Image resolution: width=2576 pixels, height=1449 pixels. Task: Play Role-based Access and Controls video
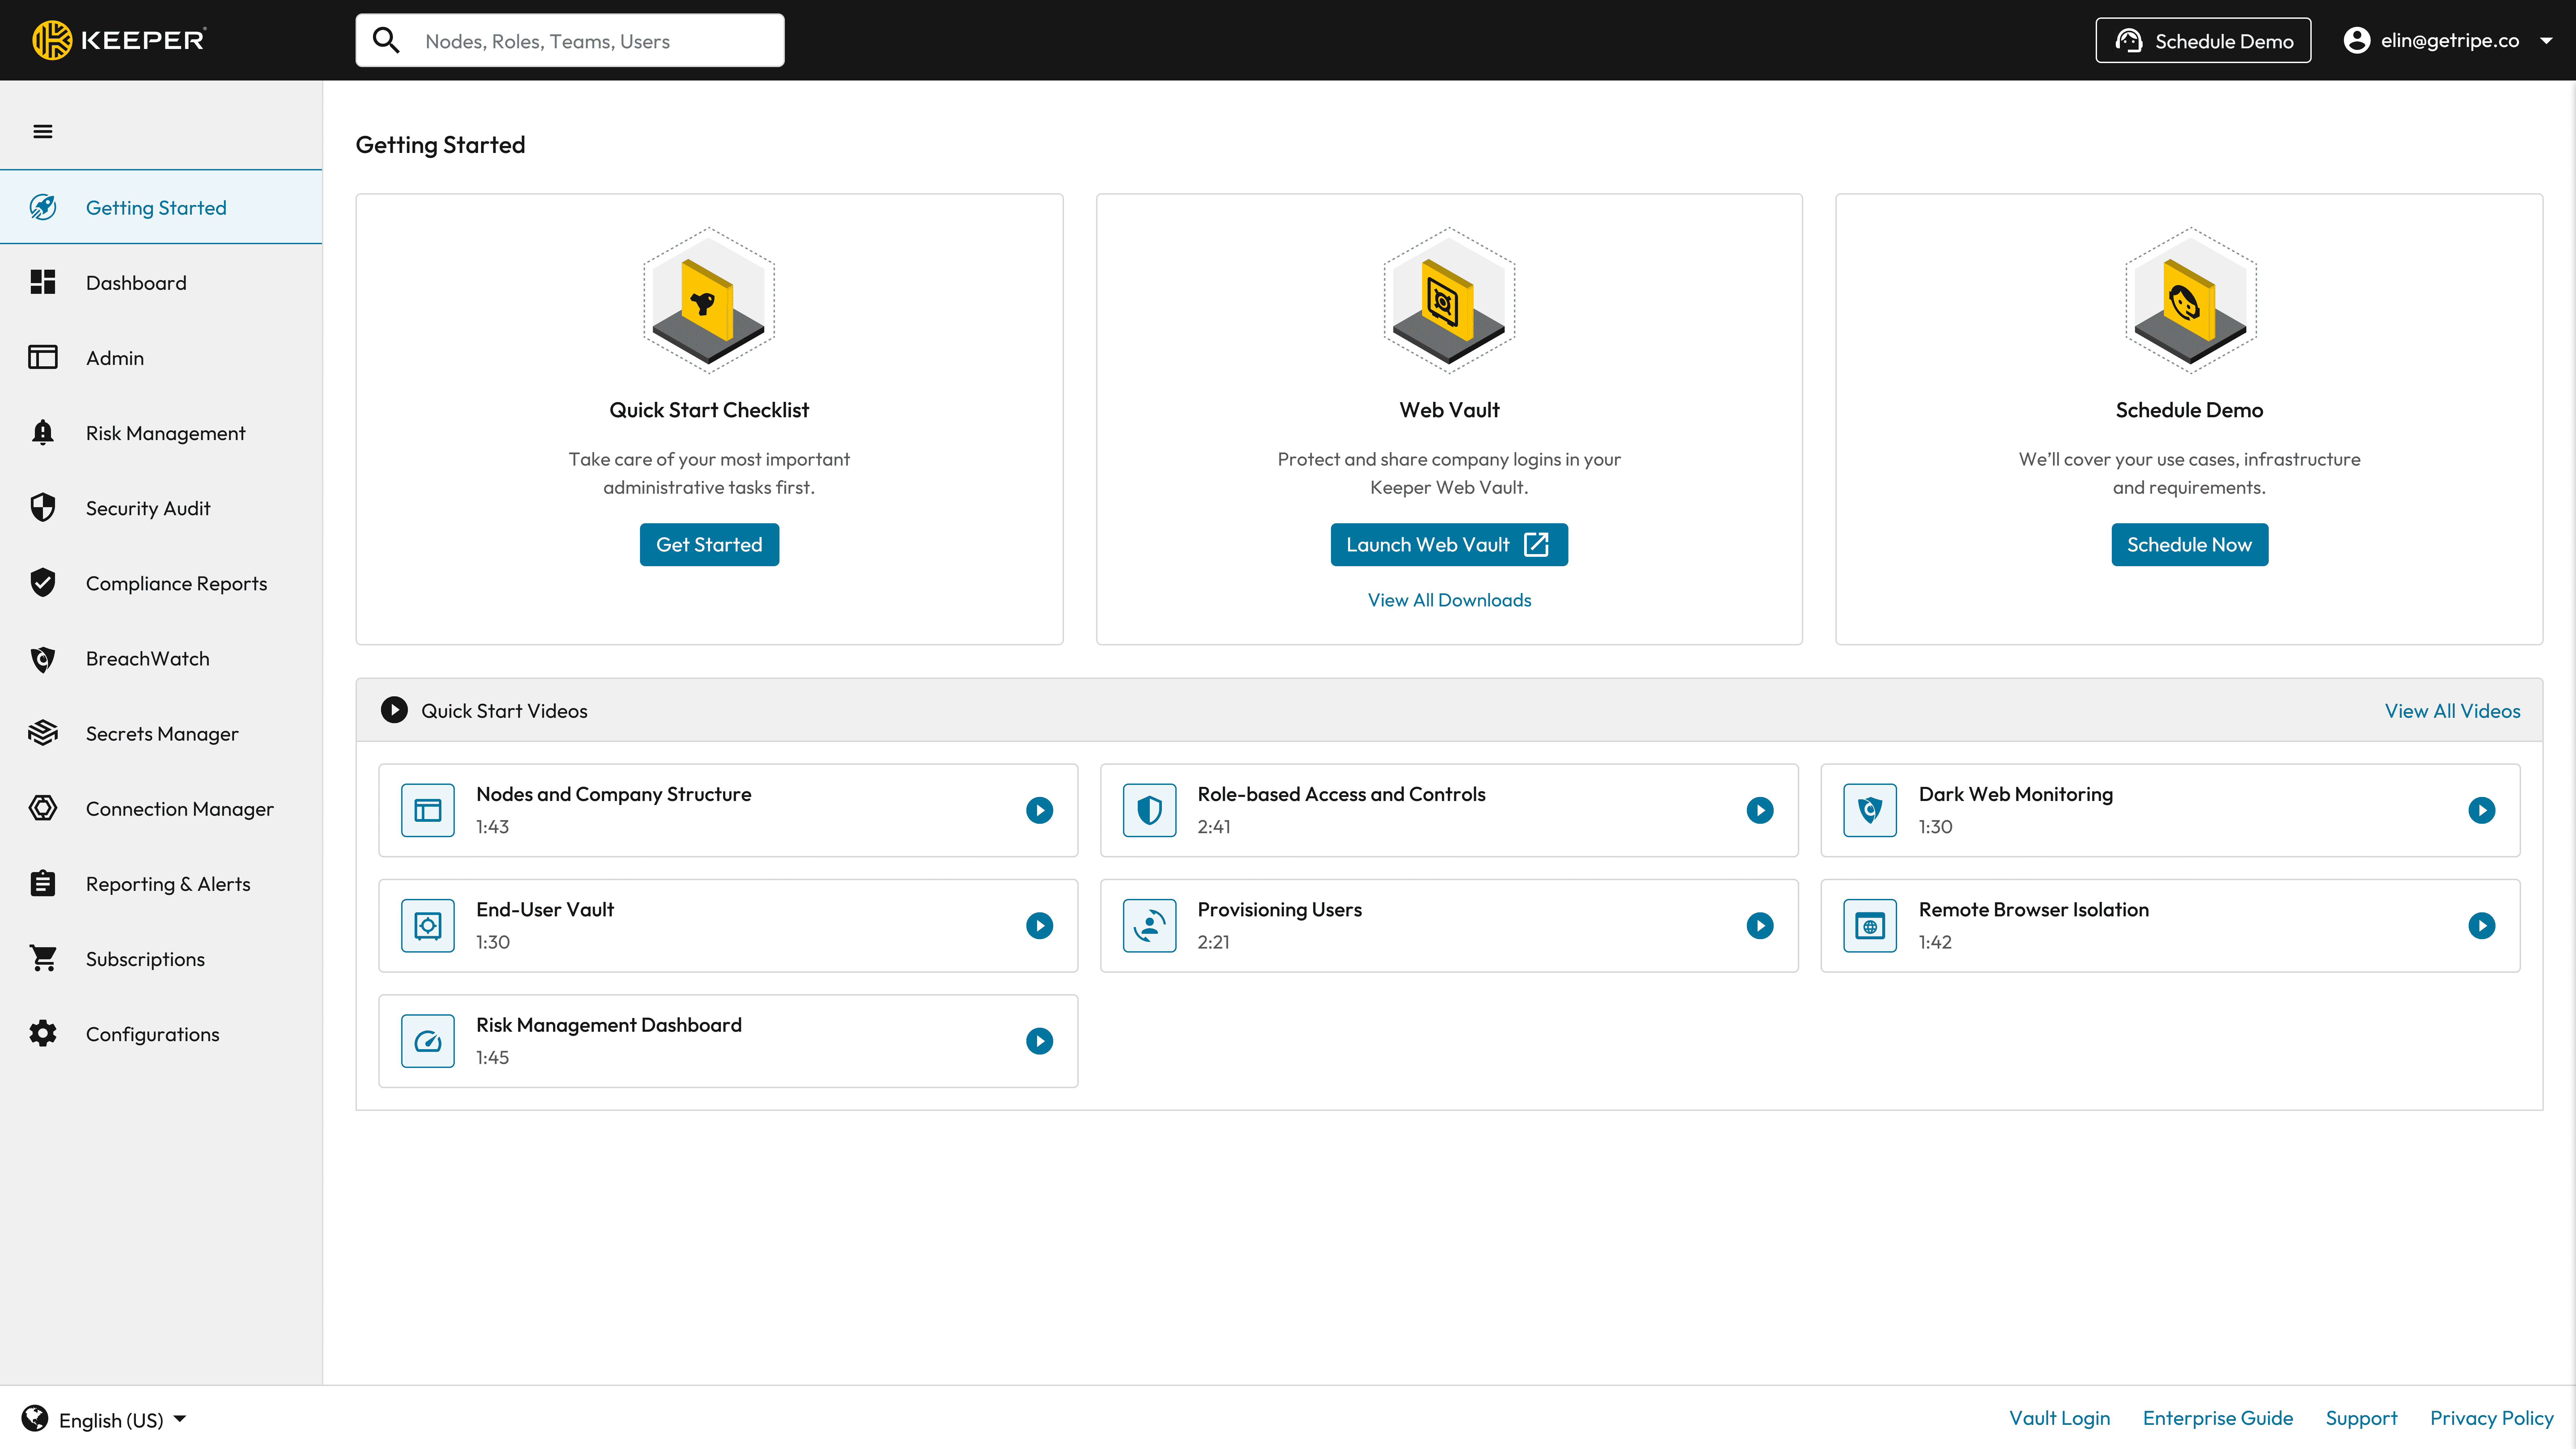(x=1760, y=810)
